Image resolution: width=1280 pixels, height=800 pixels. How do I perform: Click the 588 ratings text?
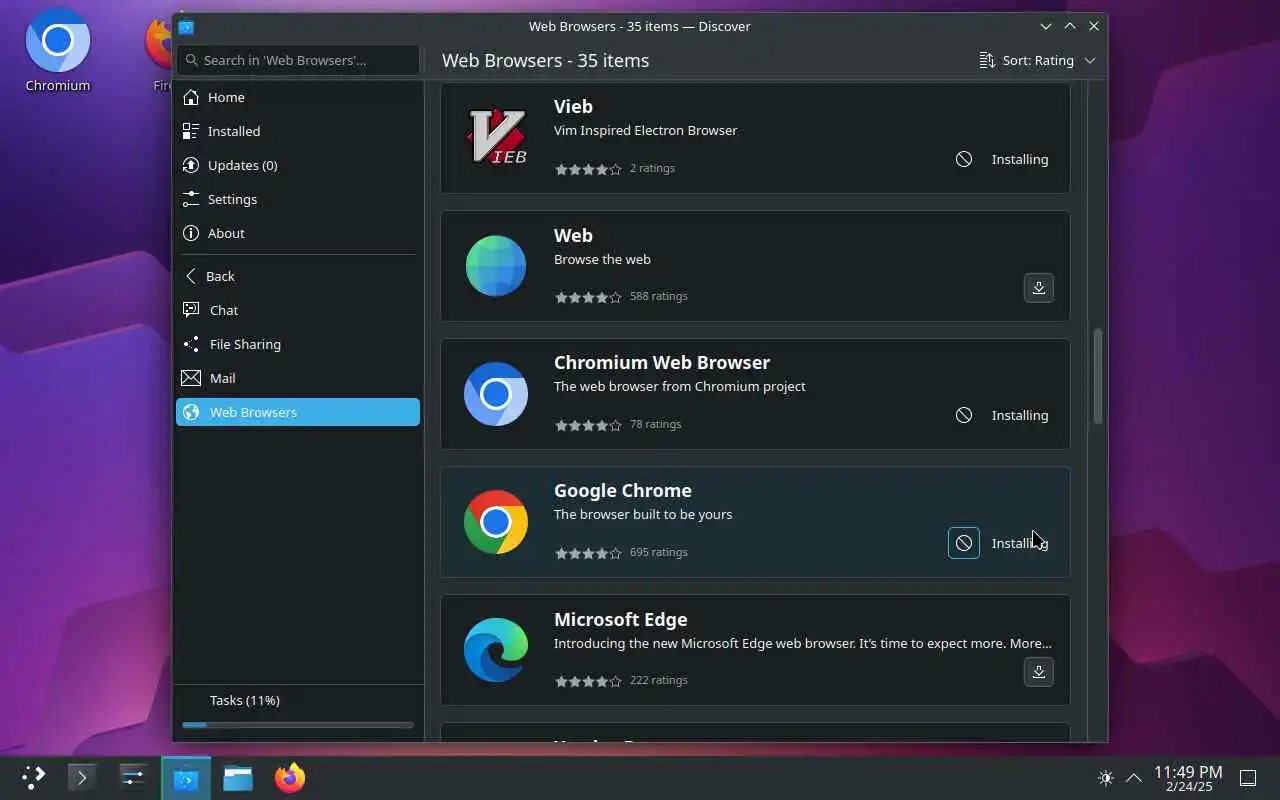click(658, 296)
